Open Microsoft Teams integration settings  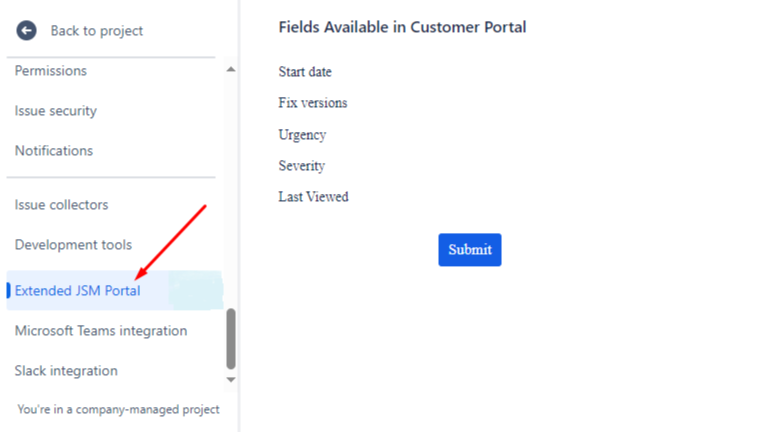tap(101, 331)
